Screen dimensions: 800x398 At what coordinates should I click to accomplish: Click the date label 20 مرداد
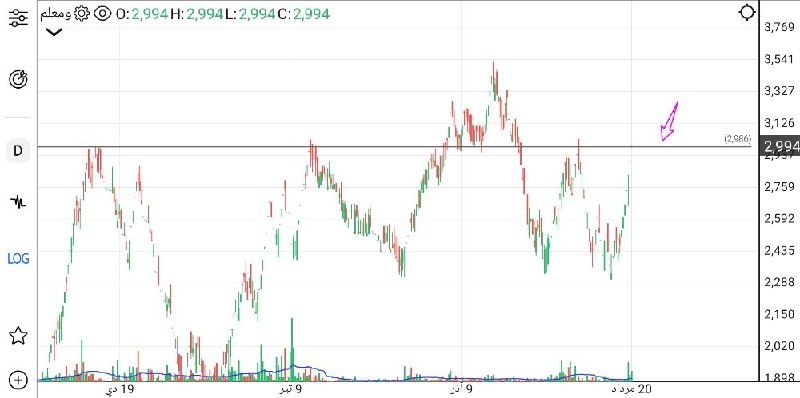pyautogui.click(x=631, y=390)
